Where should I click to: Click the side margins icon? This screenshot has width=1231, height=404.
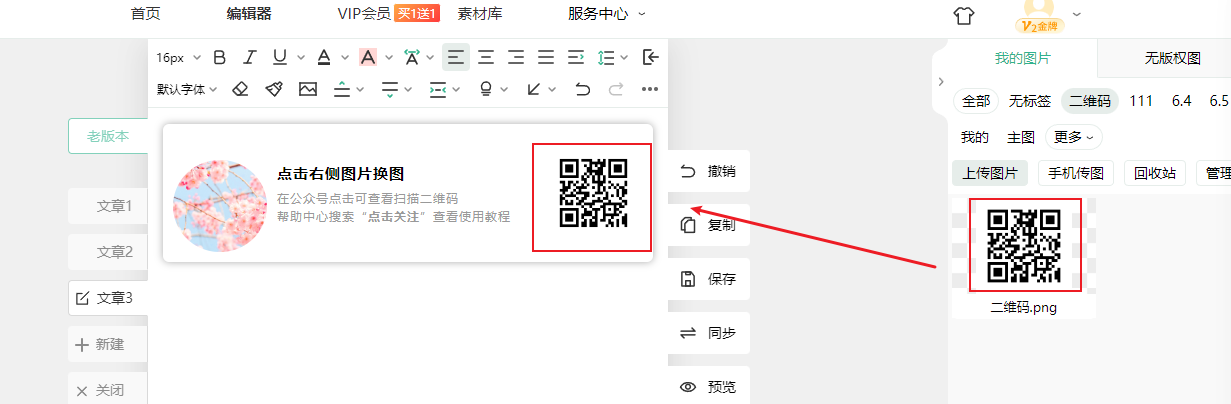pyautogui.click(x=438, y=89)
